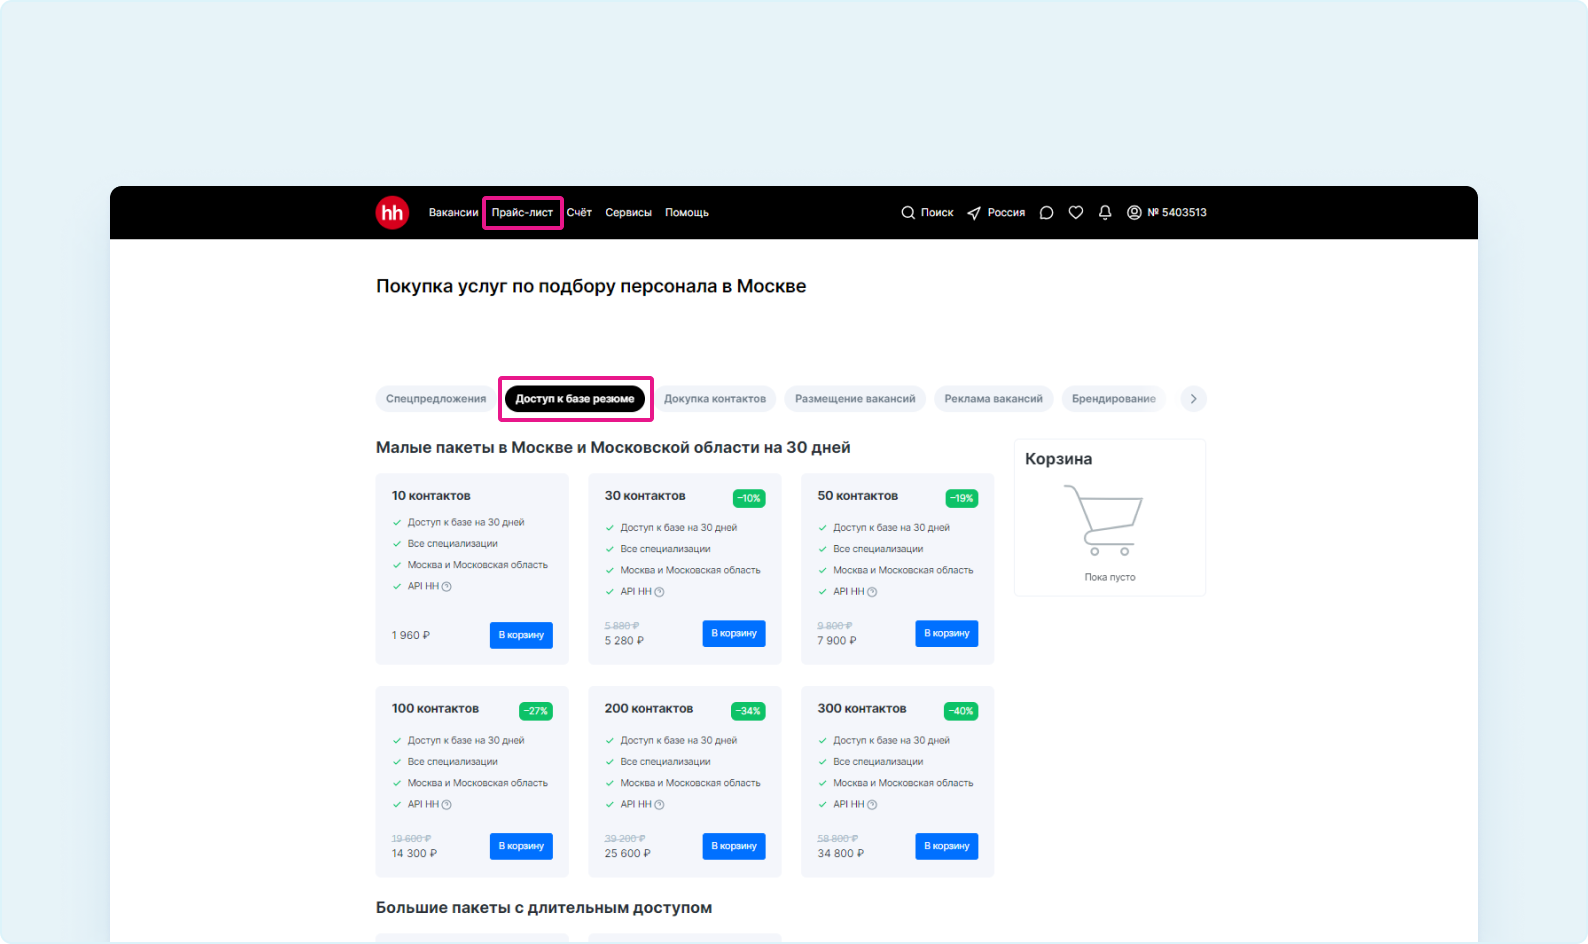Click the -34% discount badge

coord(749,711)
